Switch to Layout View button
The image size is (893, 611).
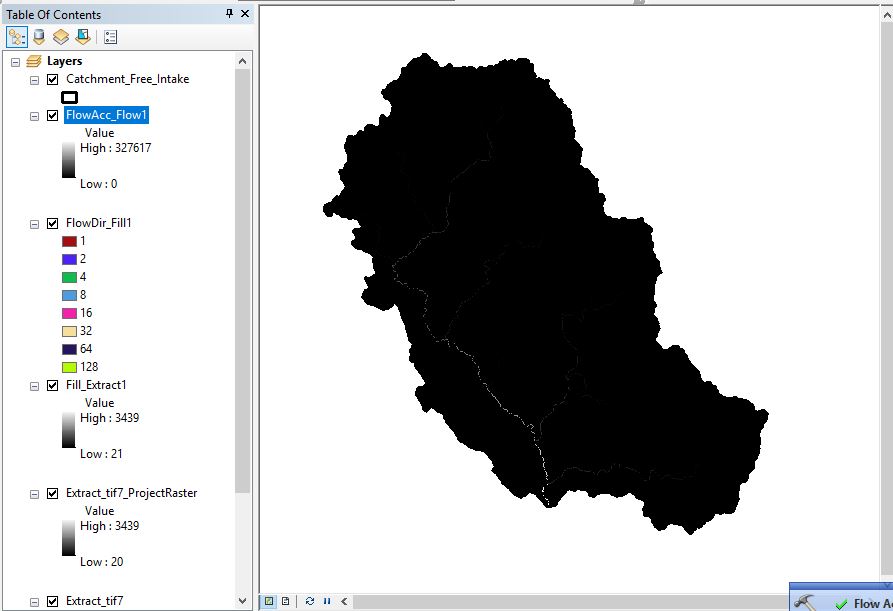[286, 601]
